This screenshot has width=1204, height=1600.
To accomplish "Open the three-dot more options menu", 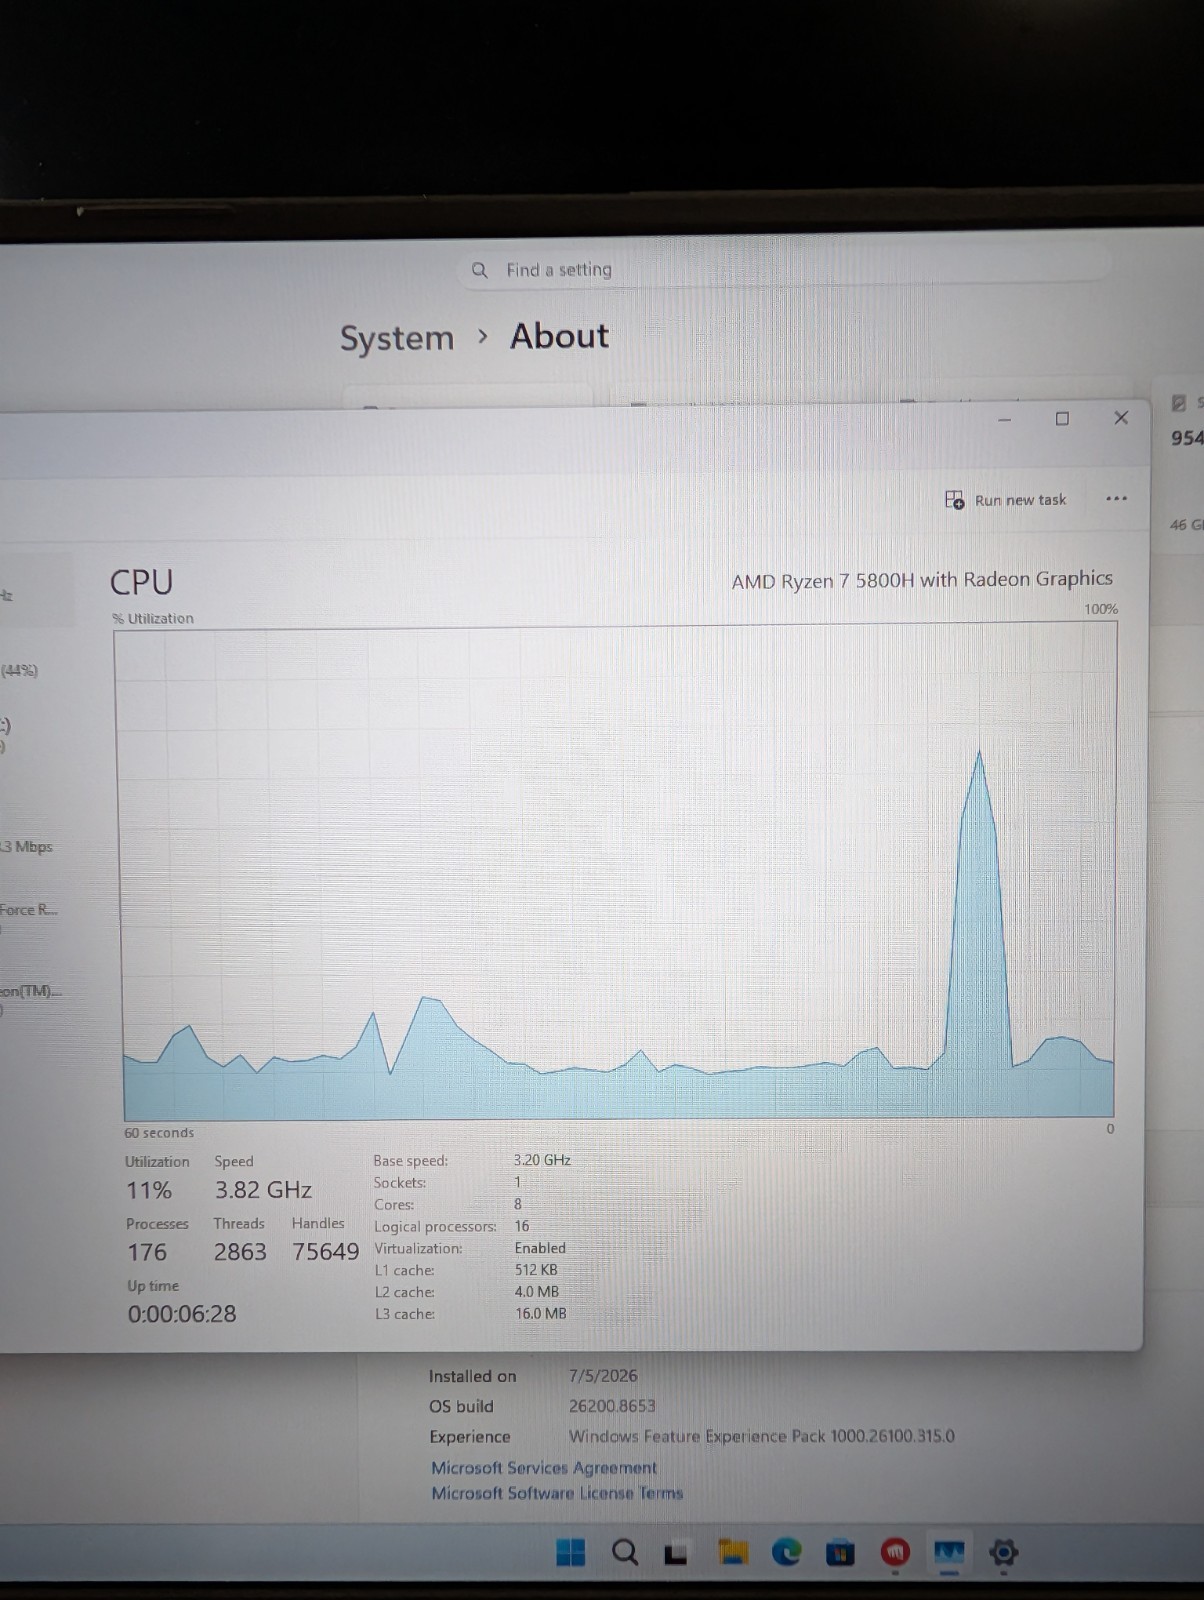I will [1116, 498].
